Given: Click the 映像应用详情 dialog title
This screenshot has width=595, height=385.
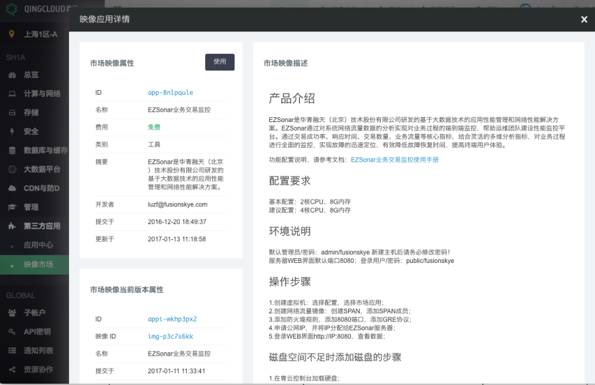Looking at the screenshot, I should click(x=104, y=19).
